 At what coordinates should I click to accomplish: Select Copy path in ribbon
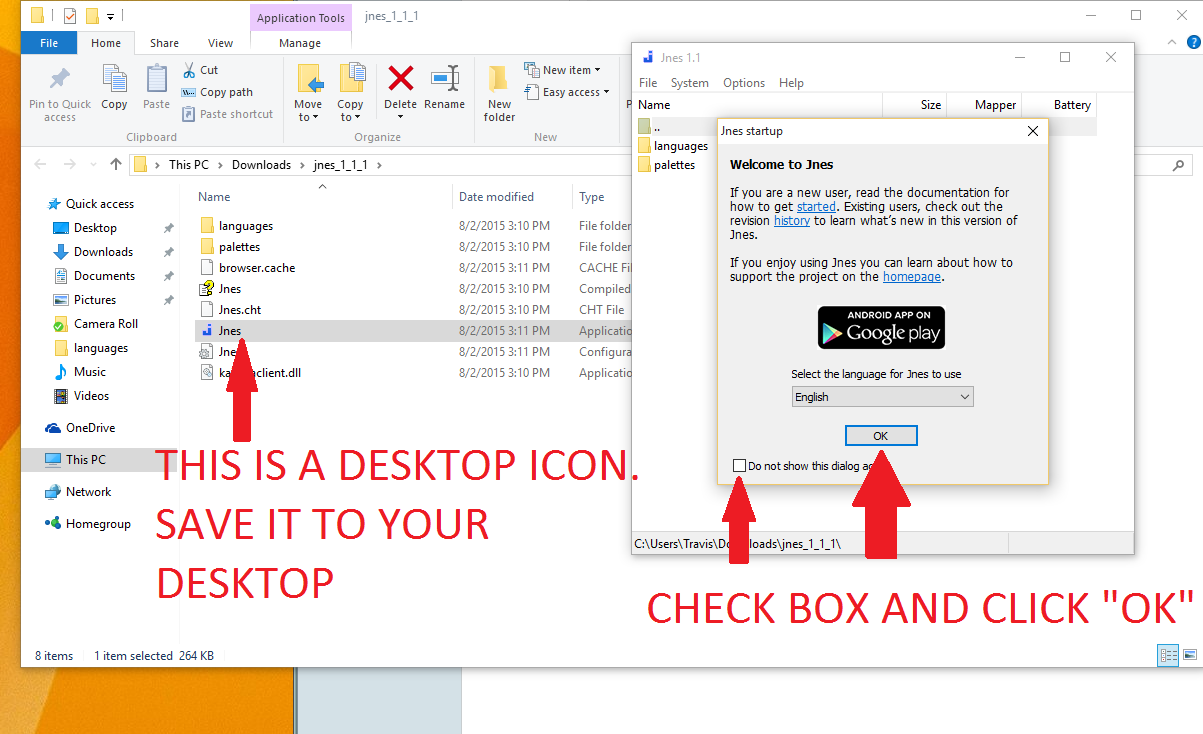[x=218, y=92]
